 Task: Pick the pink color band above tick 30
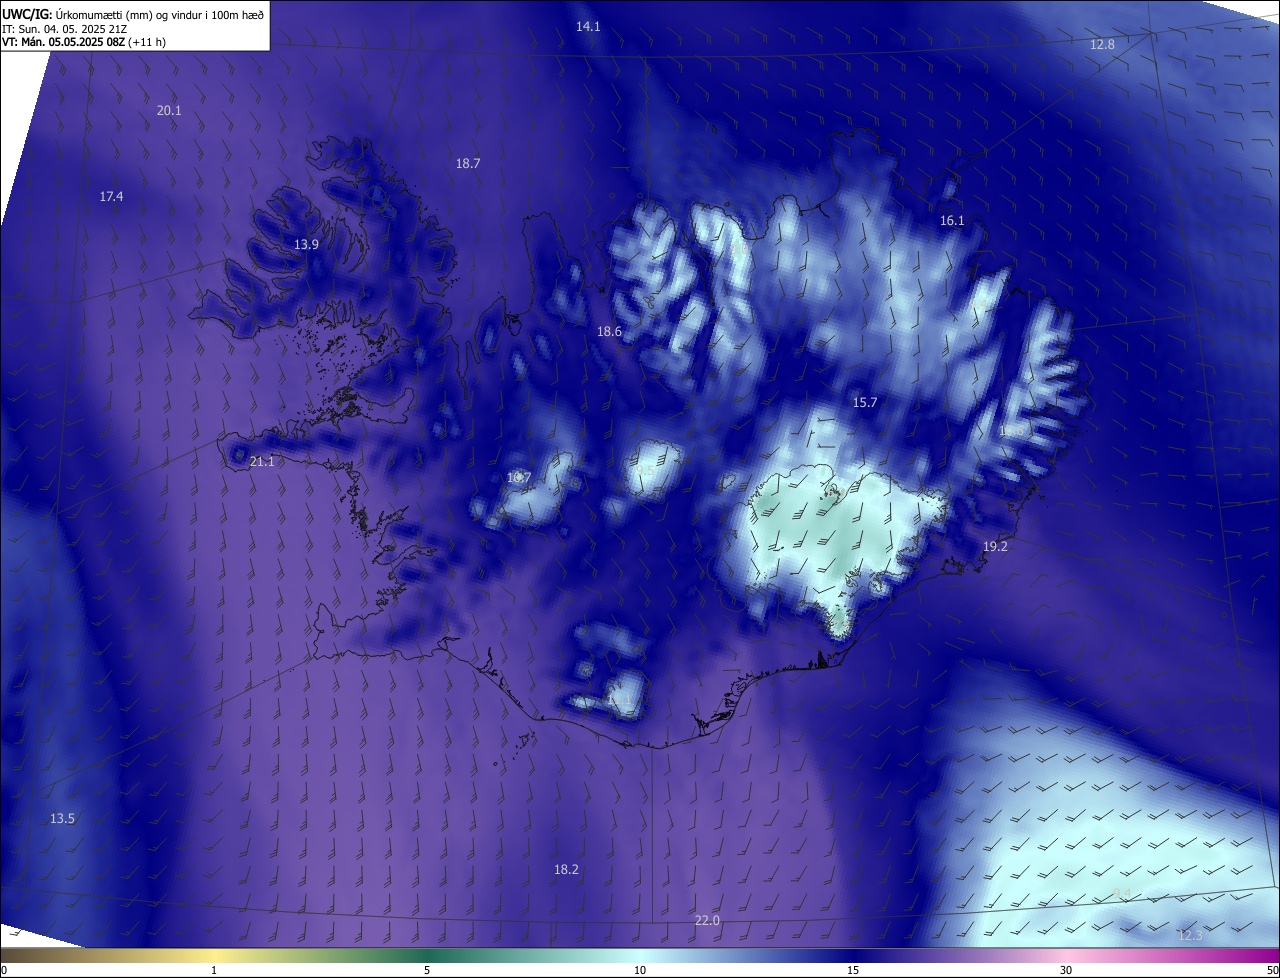click(1066, 955)
